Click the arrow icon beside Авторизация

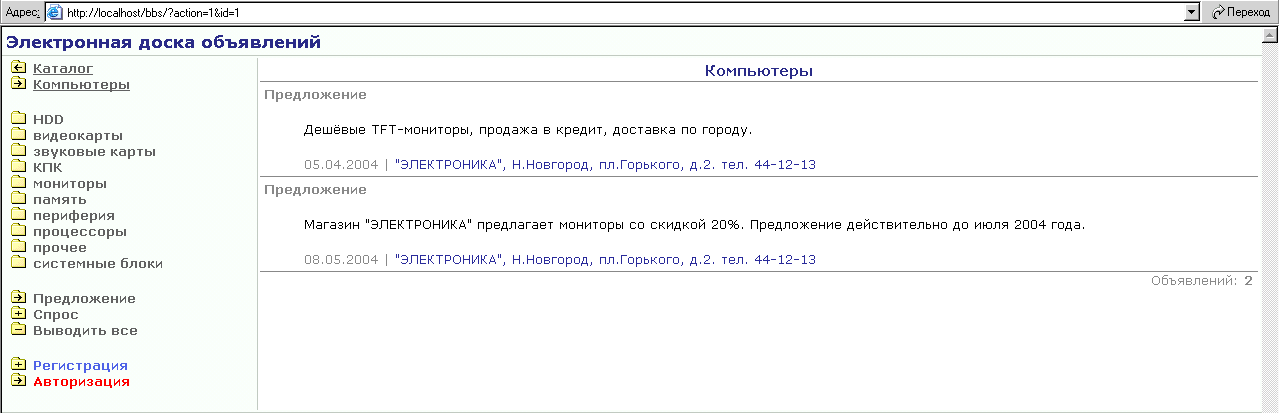click(18, 380)
